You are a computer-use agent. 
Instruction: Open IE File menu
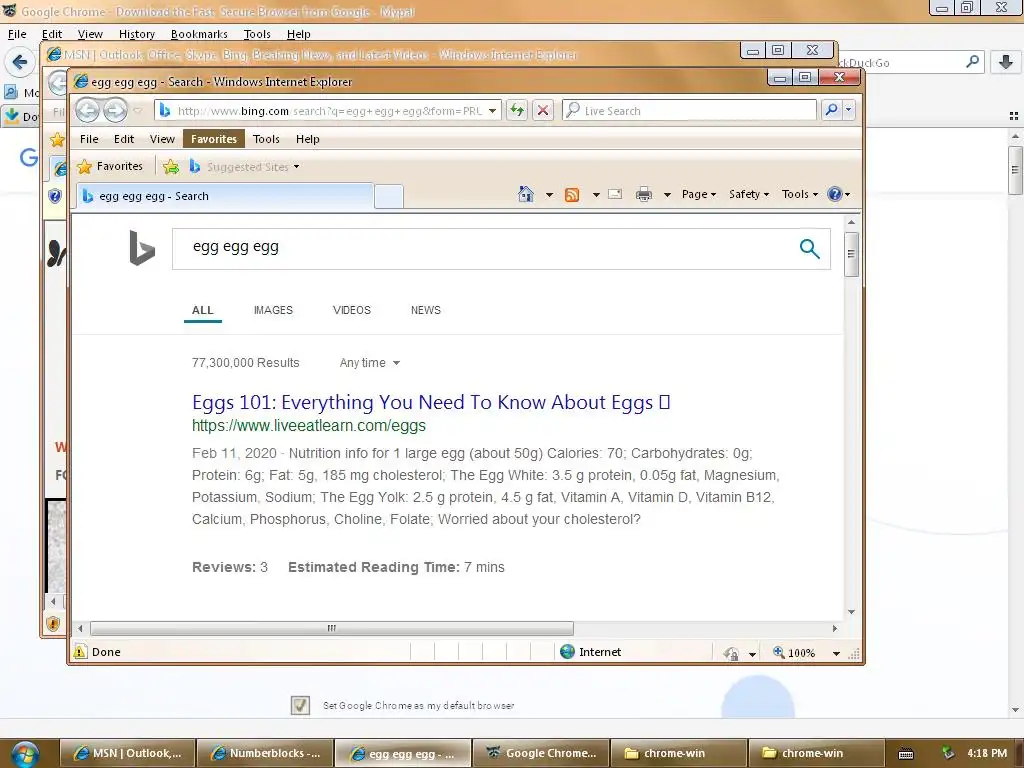tap(89, 139)
